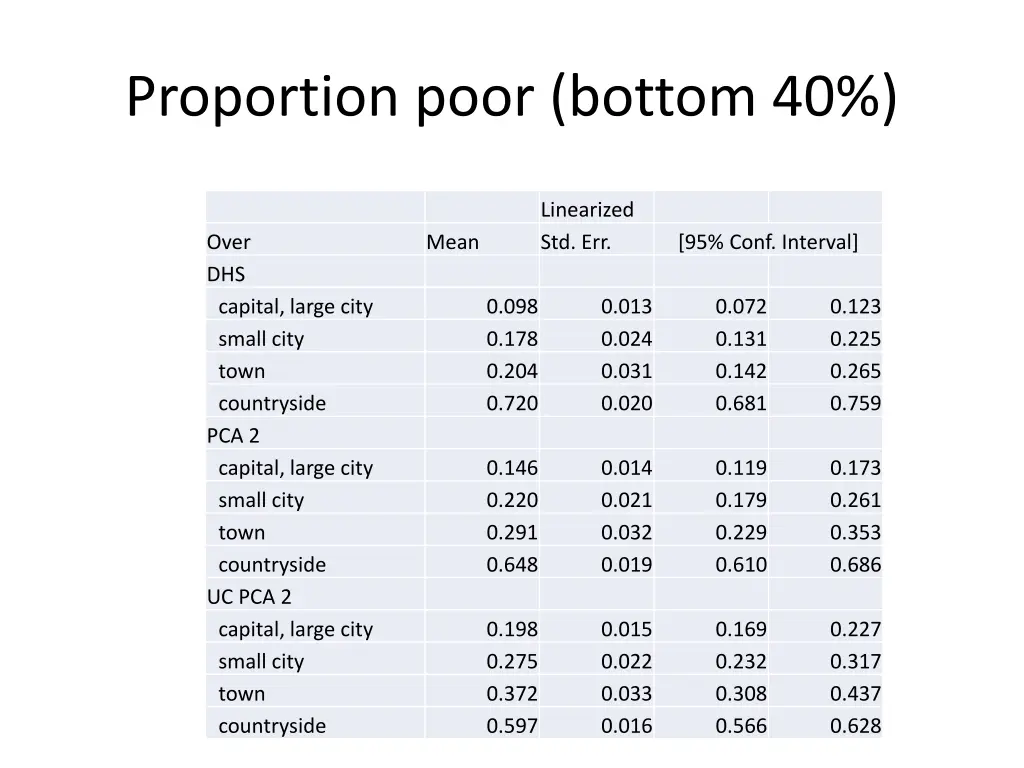Select the cell containing 0.098

(512, 307)
